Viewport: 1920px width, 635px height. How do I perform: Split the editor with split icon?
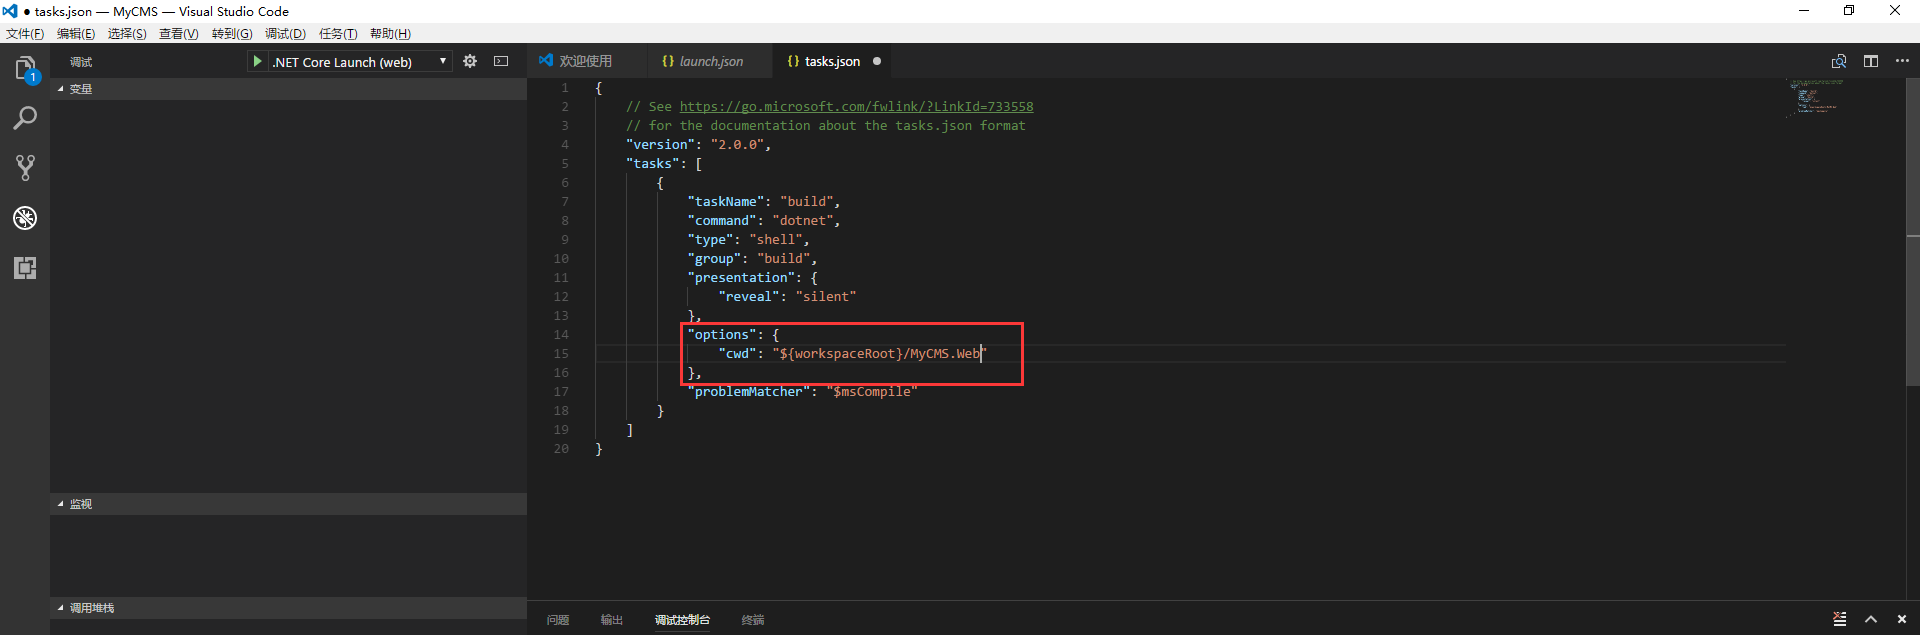(x=1871, y=61)
